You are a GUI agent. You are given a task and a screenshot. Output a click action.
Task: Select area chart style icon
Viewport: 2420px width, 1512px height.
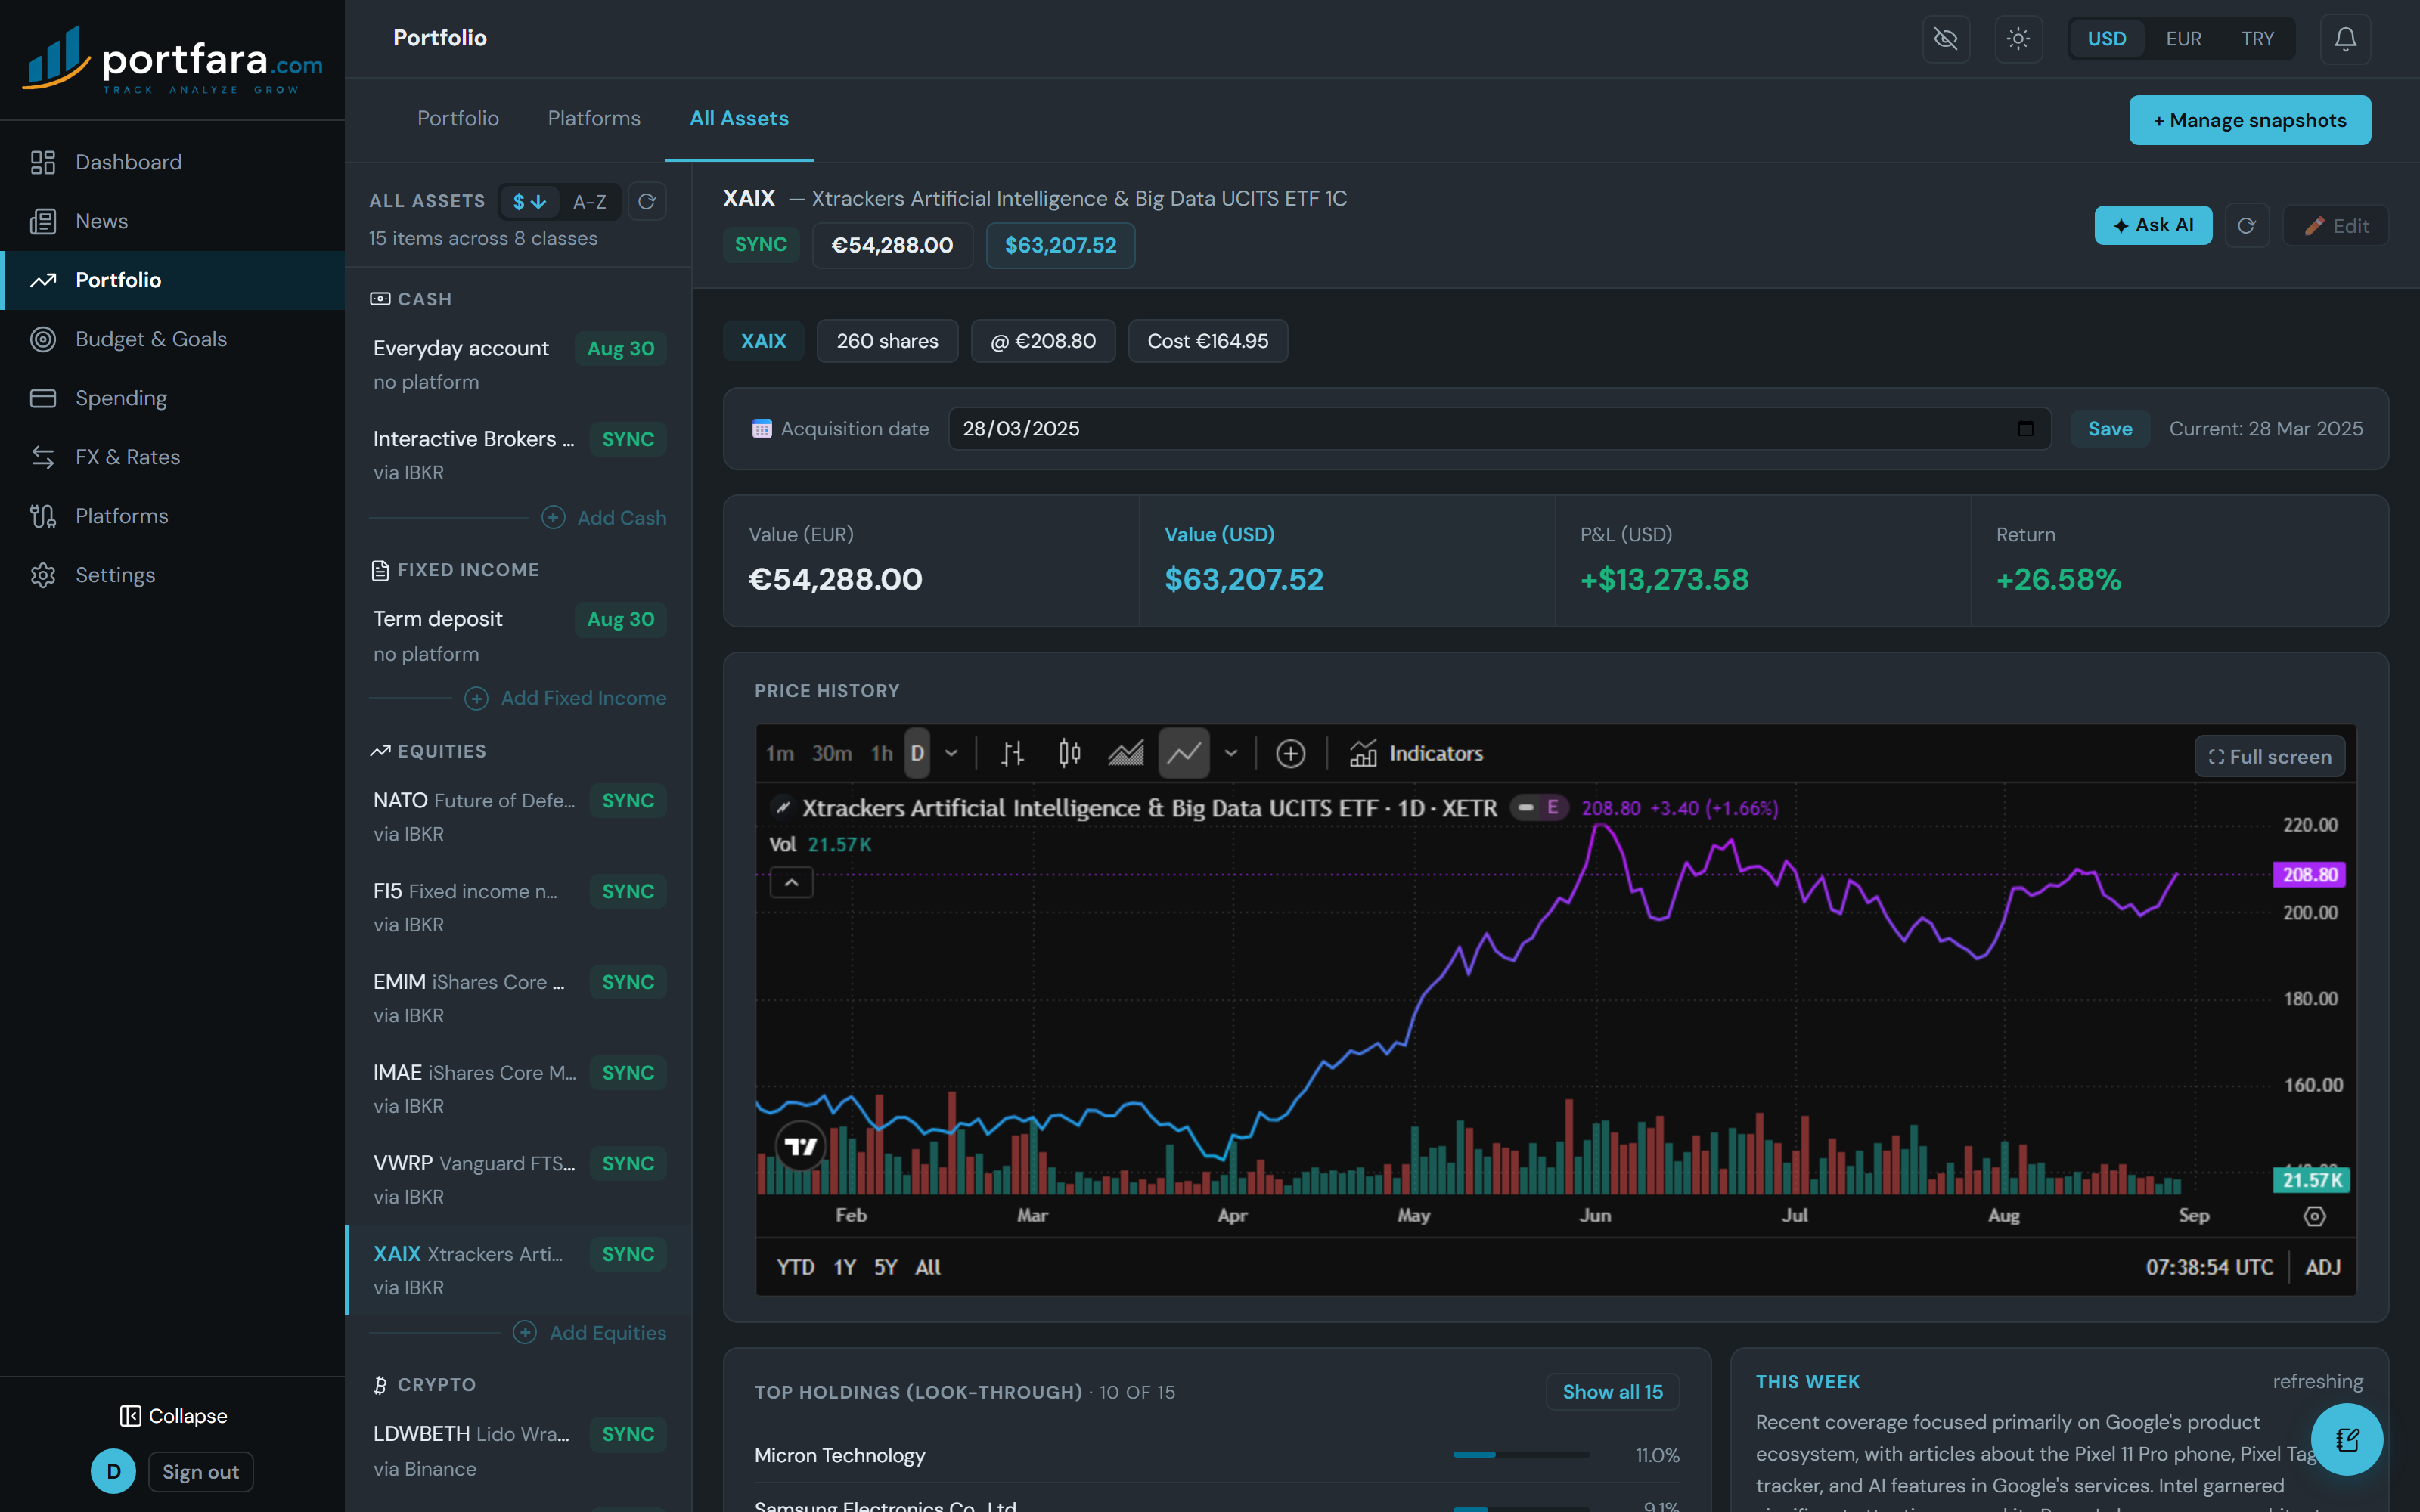[x=1126, y=753]
